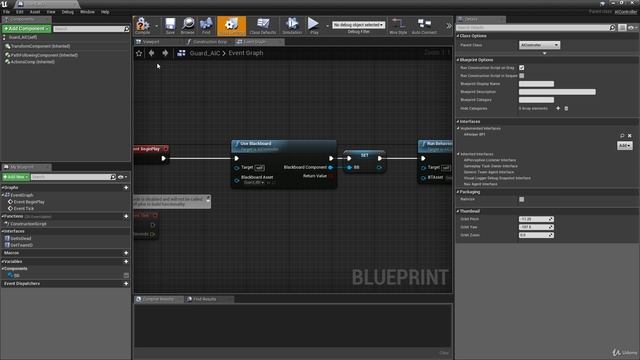
Task: Open the Help menu
Action: (105, 12)
